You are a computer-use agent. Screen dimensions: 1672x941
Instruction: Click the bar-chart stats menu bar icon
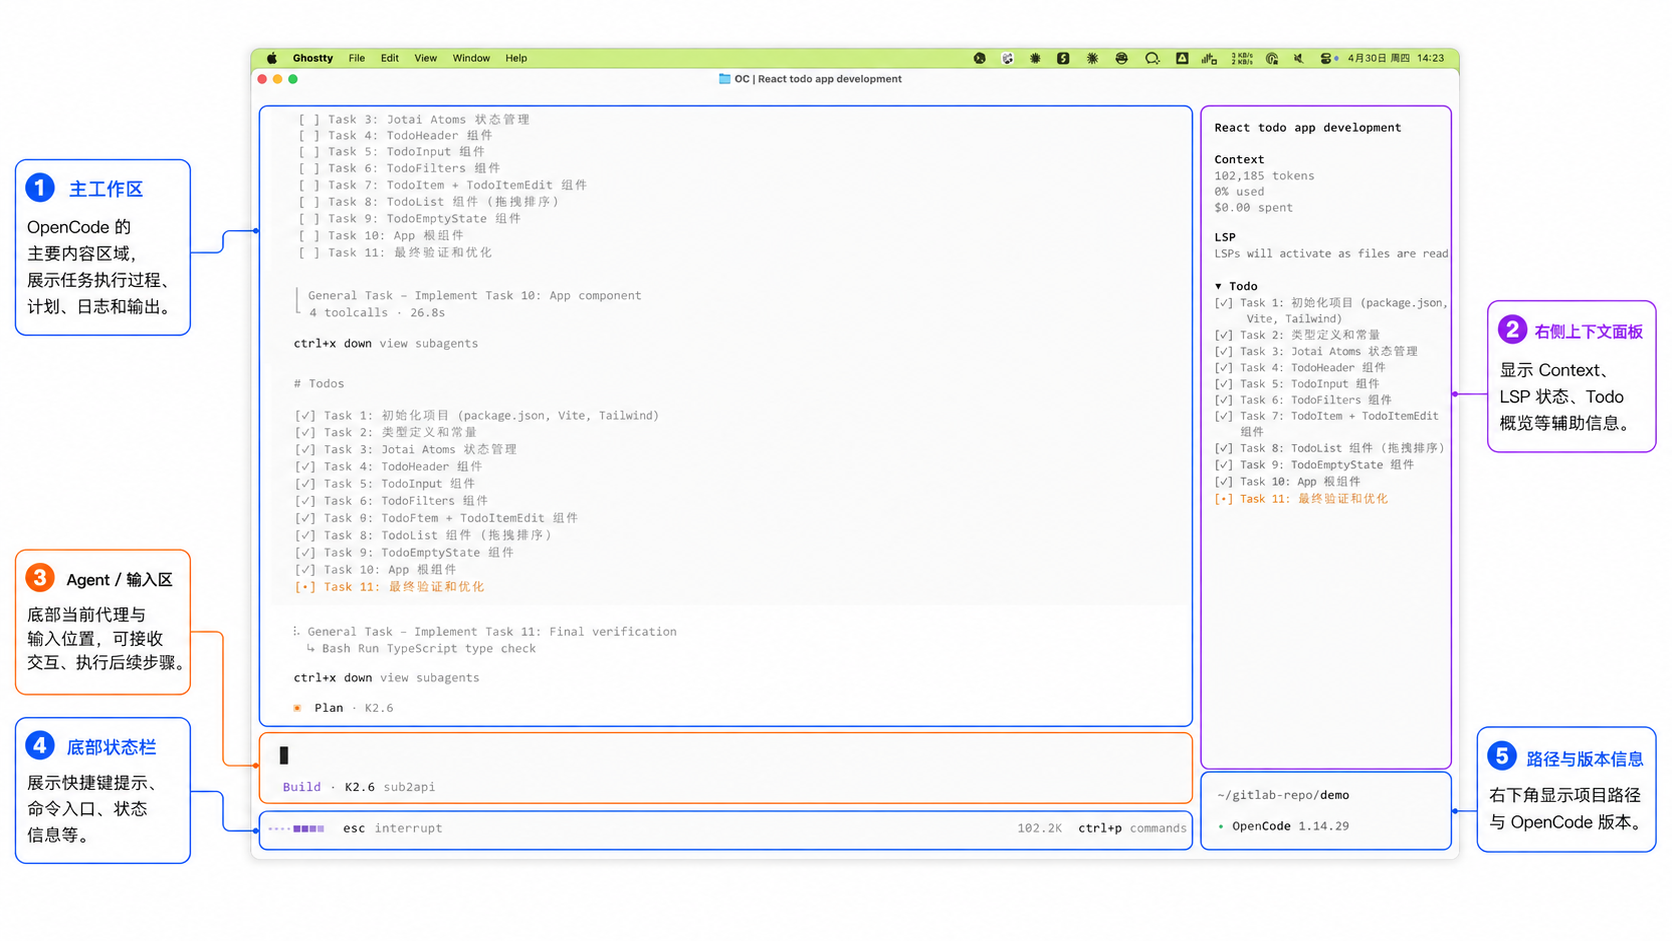[1209, 58]
